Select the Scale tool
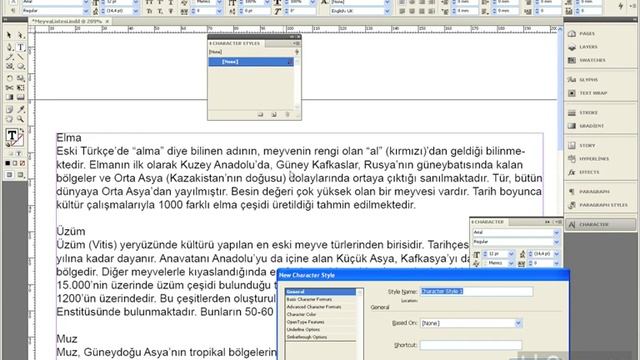The width and height of the screenshot is (640, 360). pos(20,78)
